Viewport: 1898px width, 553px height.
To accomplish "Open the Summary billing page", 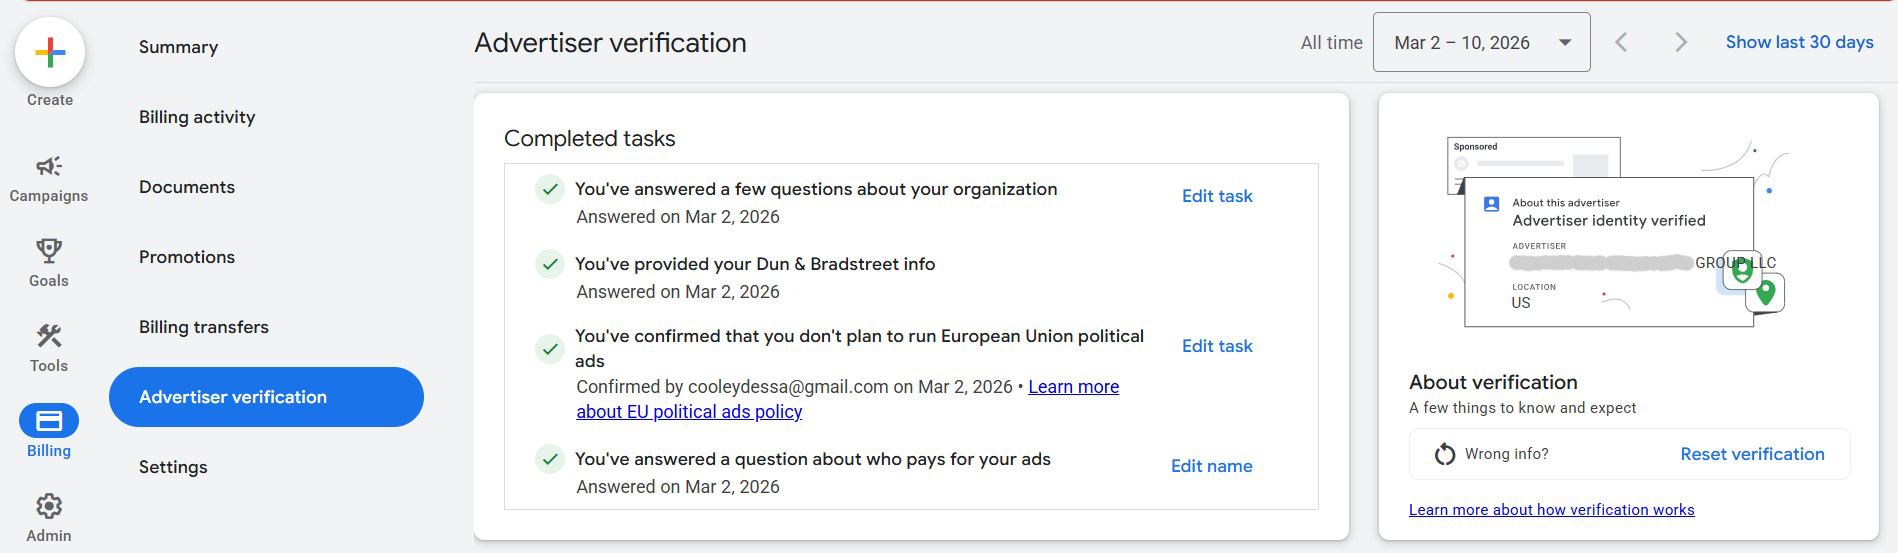I will [178, 47].
